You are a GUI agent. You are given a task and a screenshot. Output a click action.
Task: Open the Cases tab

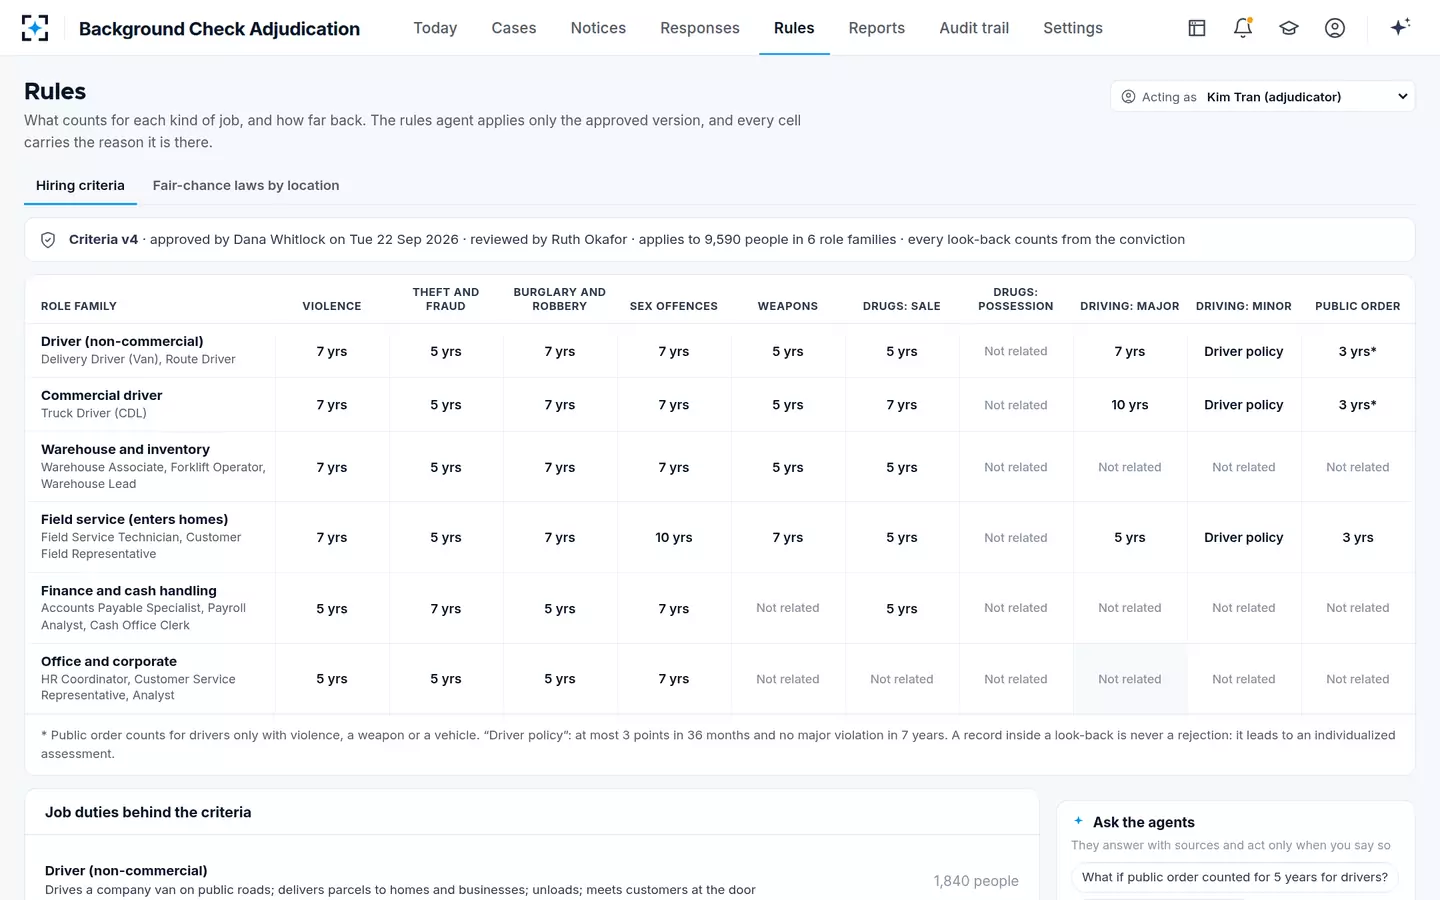pyautogui.click(x=514, y=28)
